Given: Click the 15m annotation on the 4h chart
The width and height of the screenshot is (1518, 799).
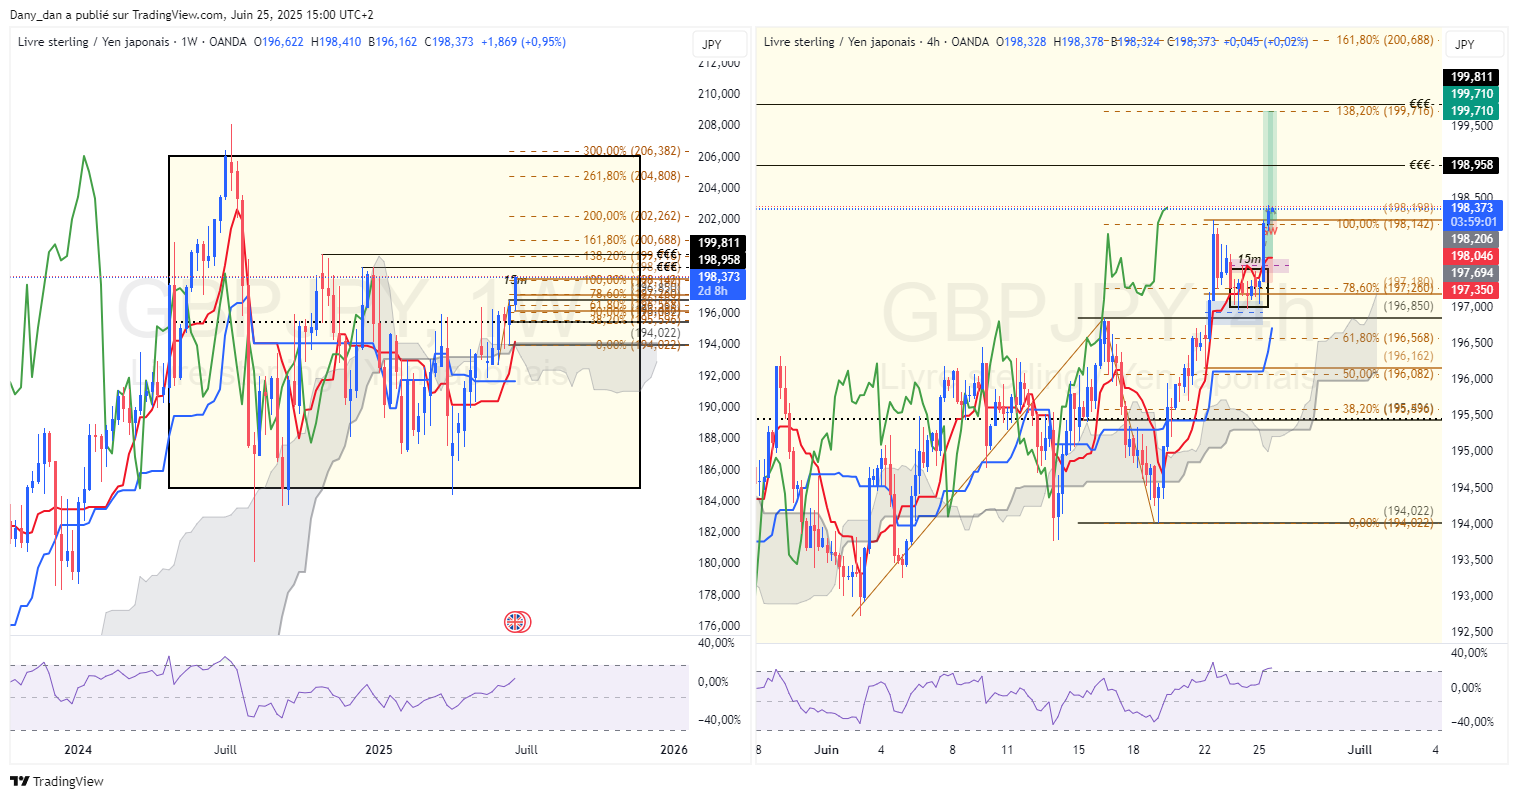Looking at the screenshot, I should [1249, 259].
